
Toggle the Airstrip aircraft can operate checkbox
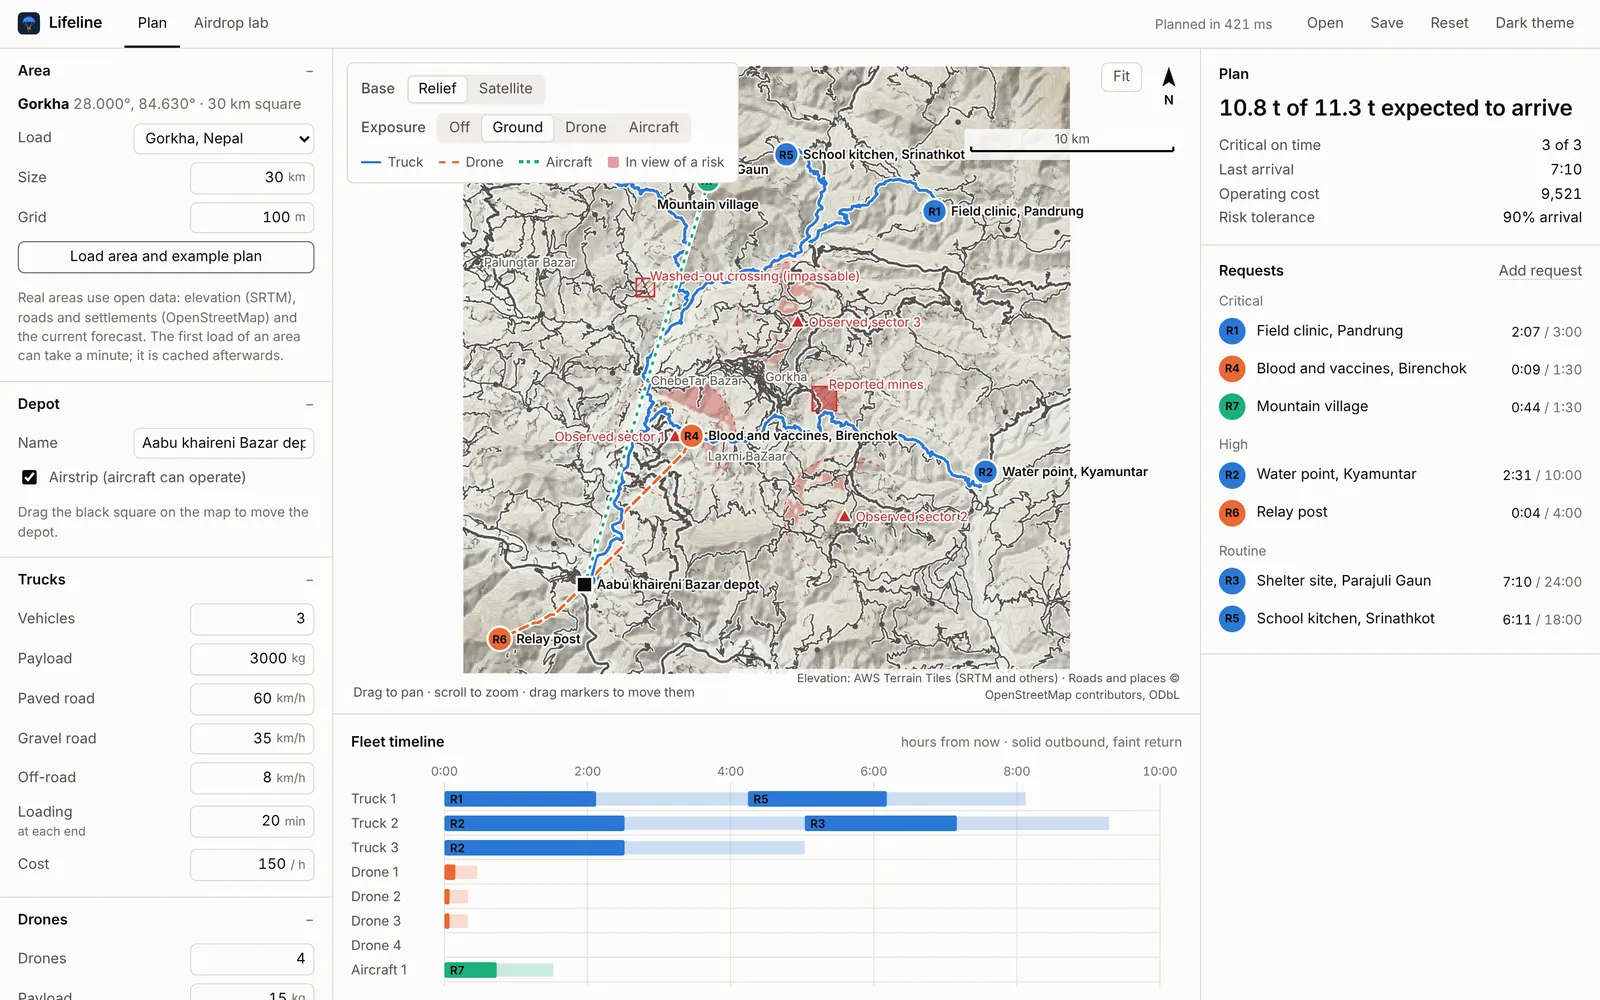30,478
